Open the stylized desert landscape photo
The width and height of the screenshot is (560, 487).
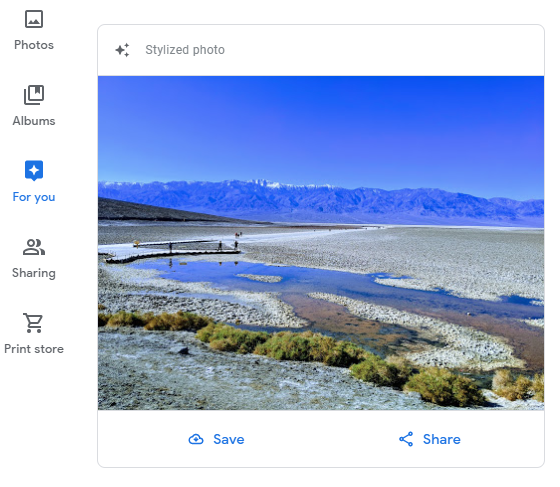(321, 243)
